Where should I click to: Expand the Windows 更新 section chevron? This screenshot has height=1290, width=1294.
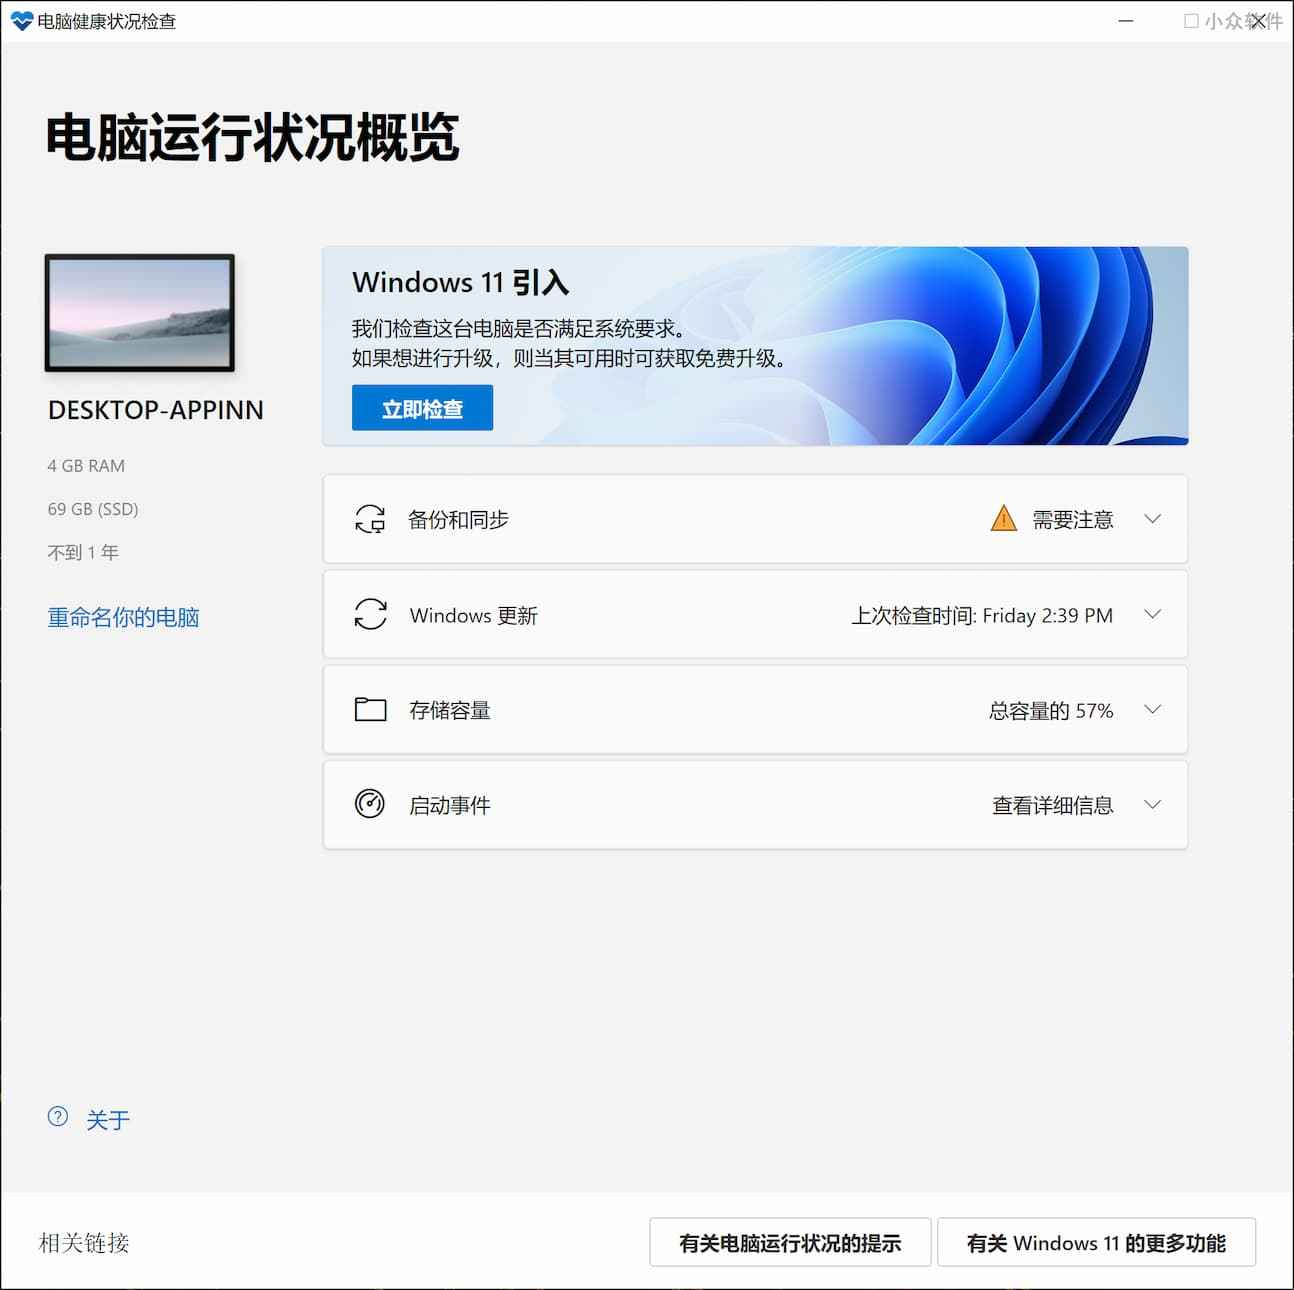pyautogui.click(x=1152, y=614)
